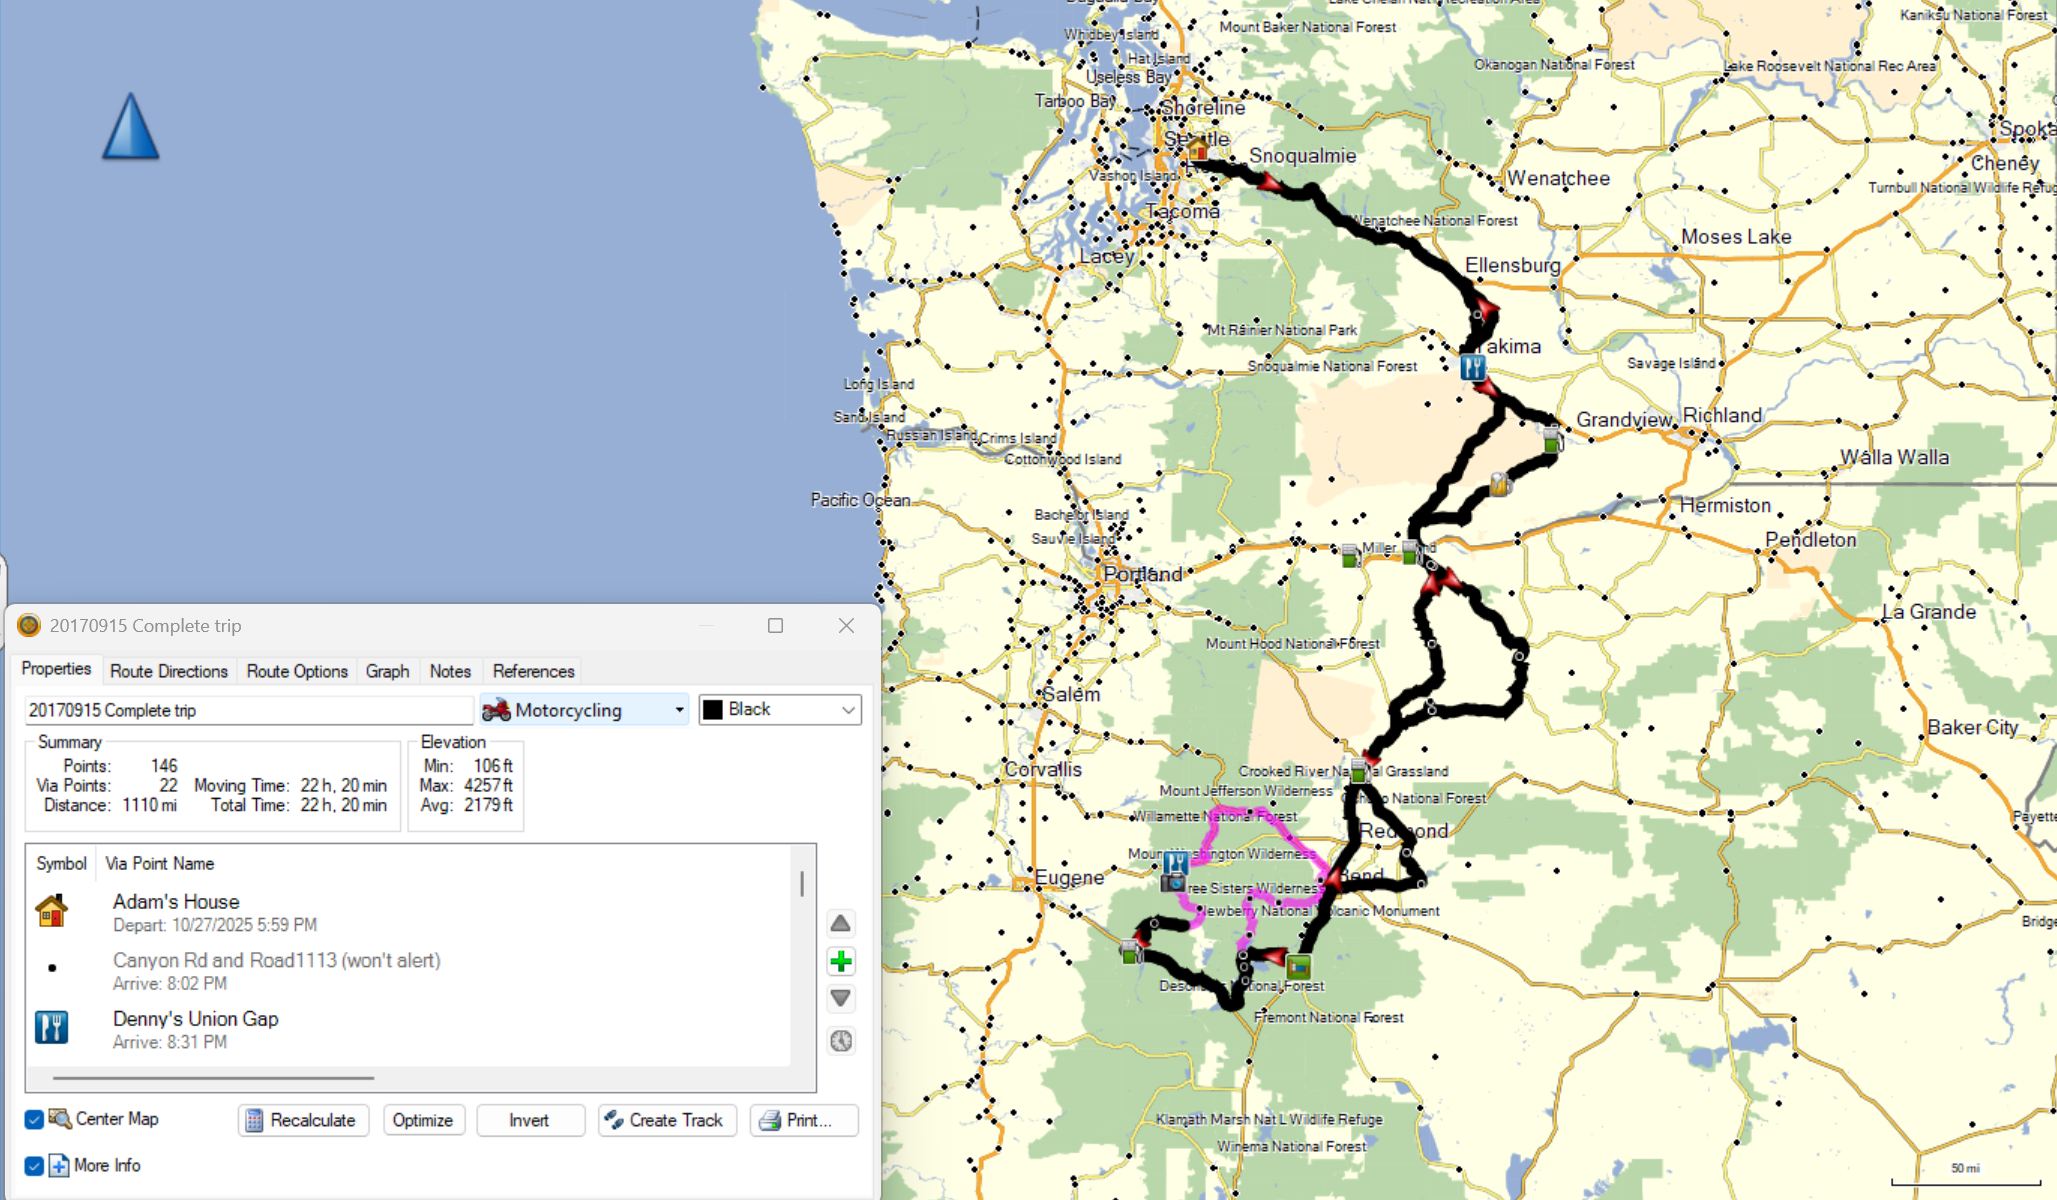
Task: Switch to the Route Directions tab
Action: click(169, 671)
